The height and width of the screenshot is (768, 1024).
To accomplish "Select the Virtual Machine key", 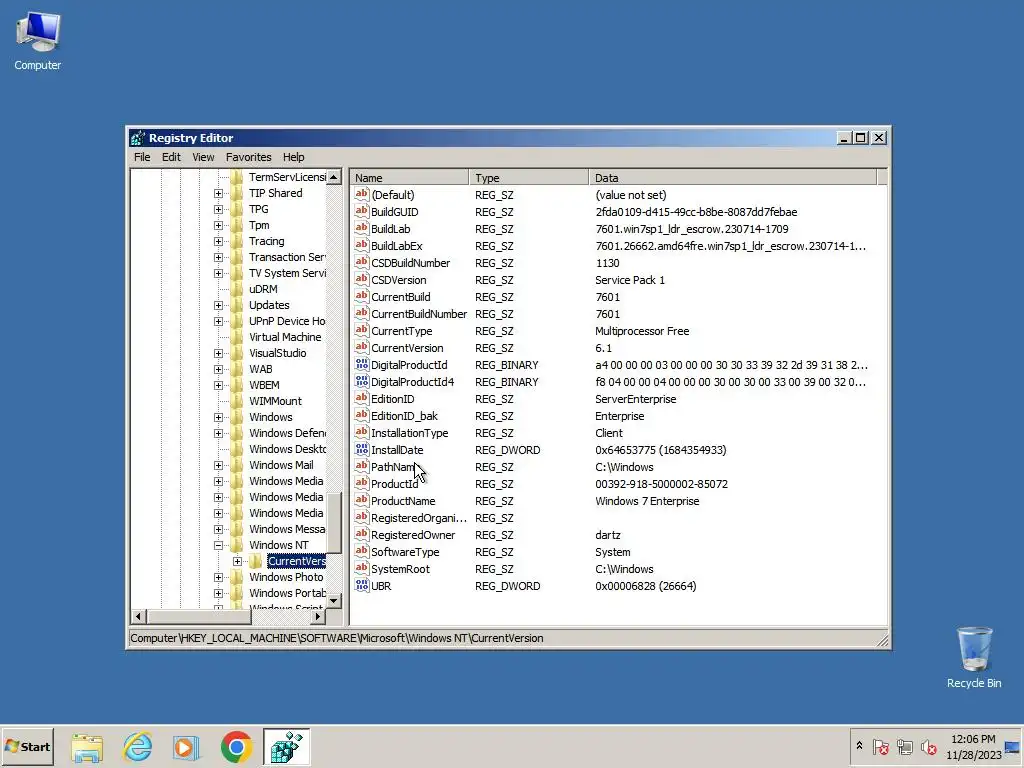I will (285, 337).
